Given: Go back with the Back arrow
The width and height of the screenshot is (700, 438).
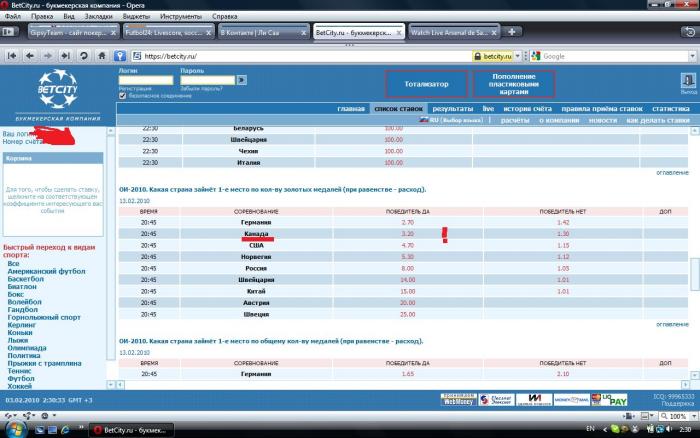Looking at the screenshot, I should [30, 56].
